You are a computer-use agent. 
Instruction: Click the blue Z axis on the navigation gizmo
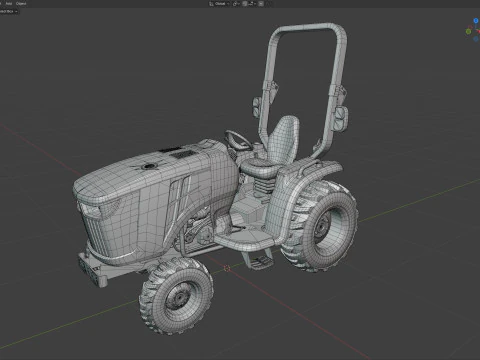click(476, 20)
